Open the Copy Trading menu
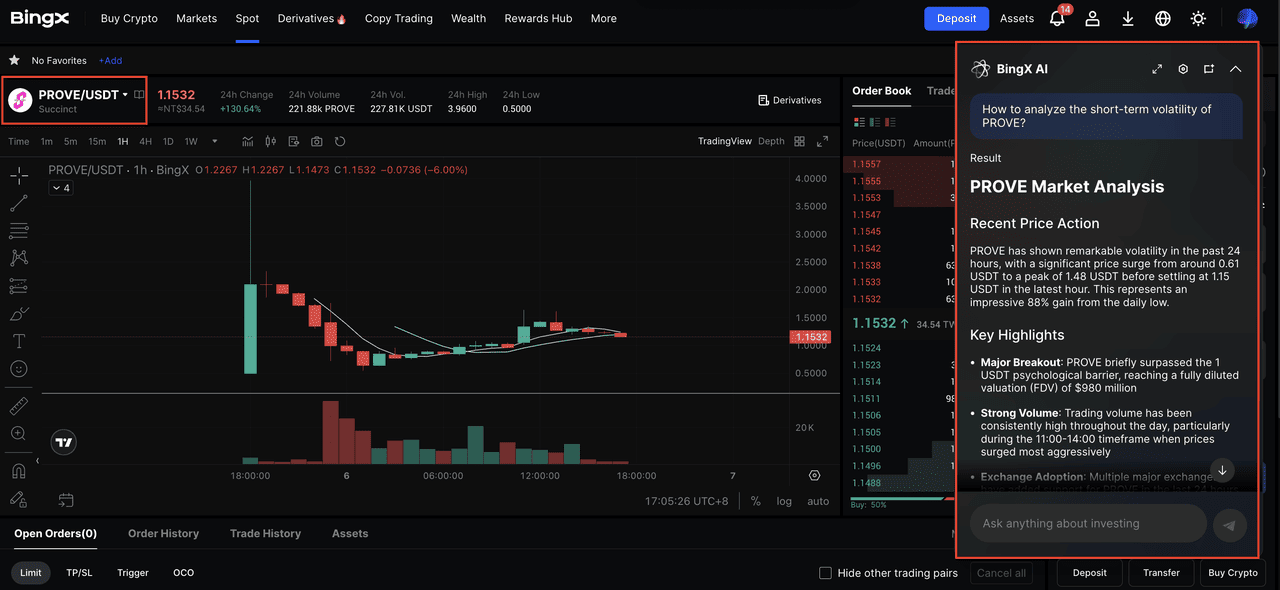Image resolution: width=1280 pixels, height=590 pixels. point(398,18)
